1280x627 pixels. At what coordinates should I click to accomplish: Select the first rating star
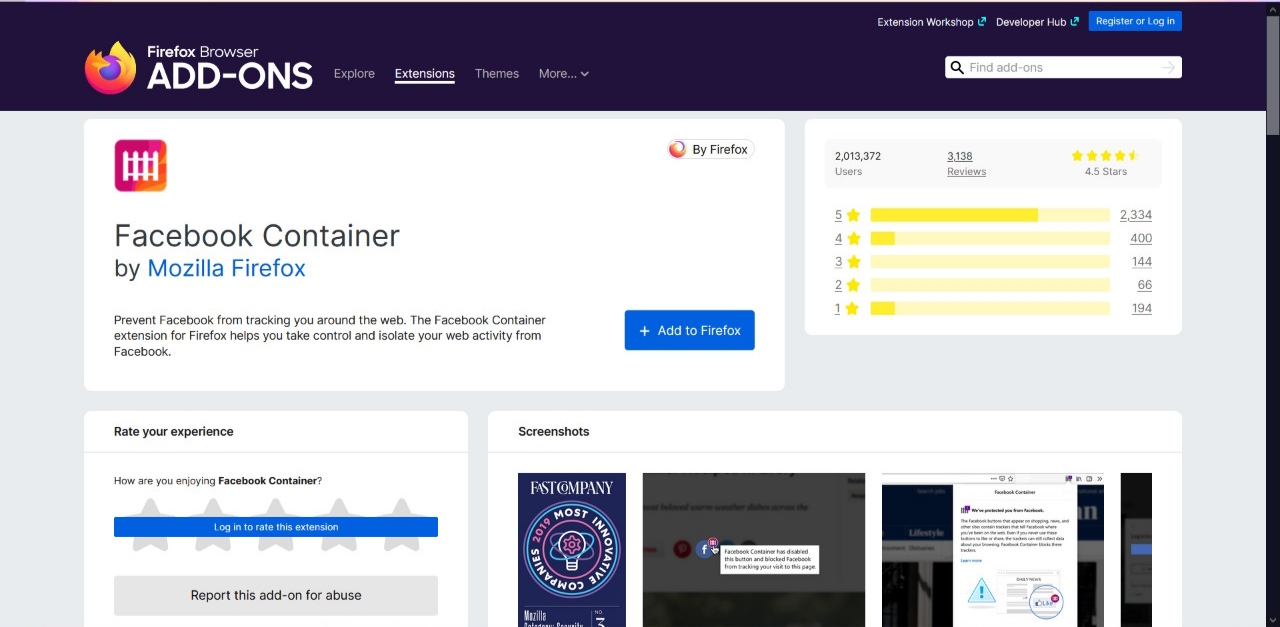(151, 524)
